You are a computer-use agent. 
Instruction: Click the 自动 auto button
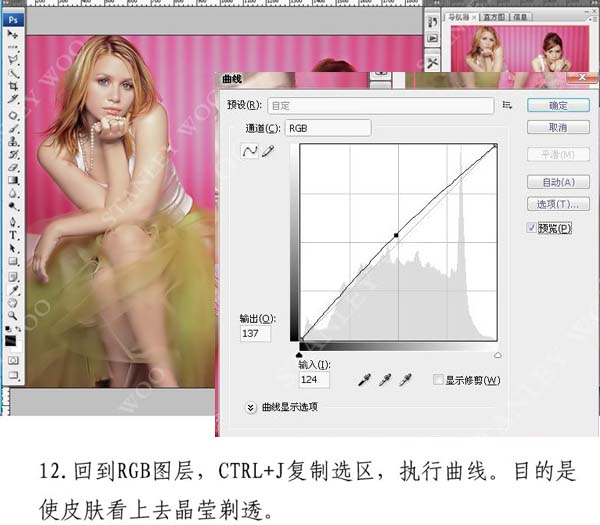558,182
